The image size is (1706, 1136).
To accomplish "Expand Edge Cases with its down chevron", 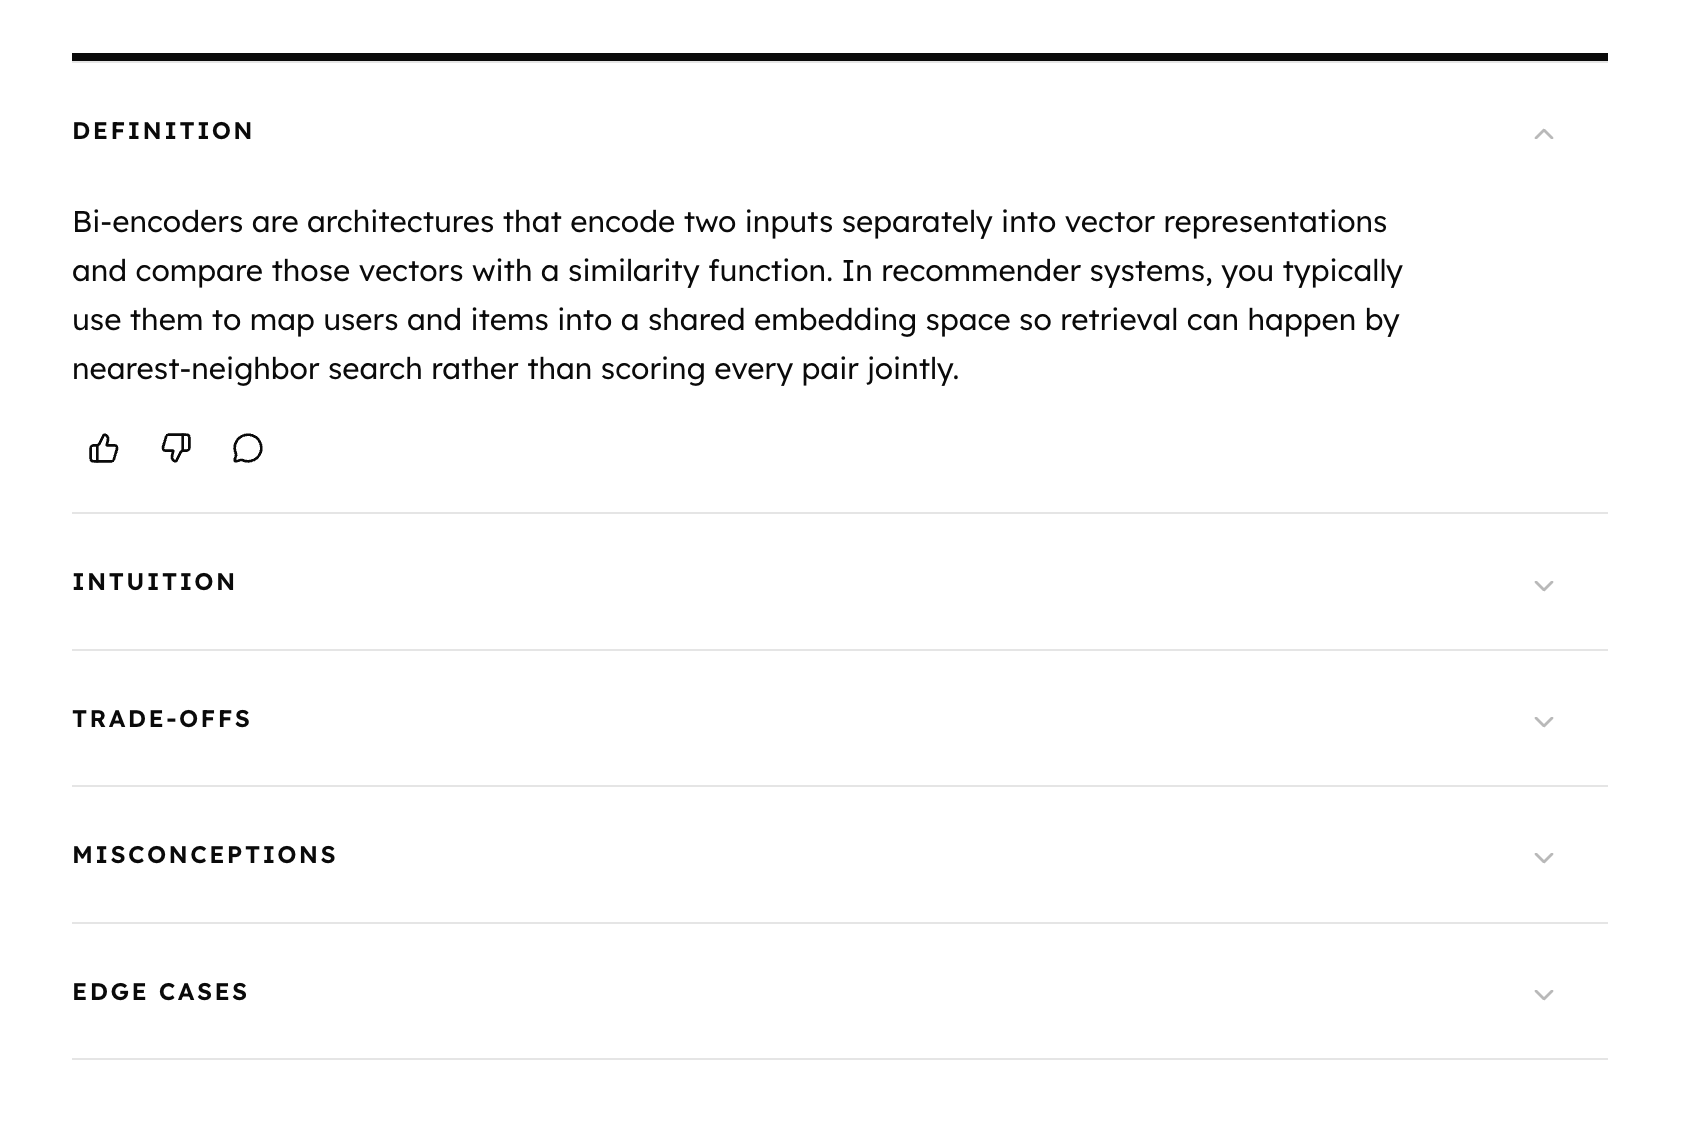I will point(1544,995).
